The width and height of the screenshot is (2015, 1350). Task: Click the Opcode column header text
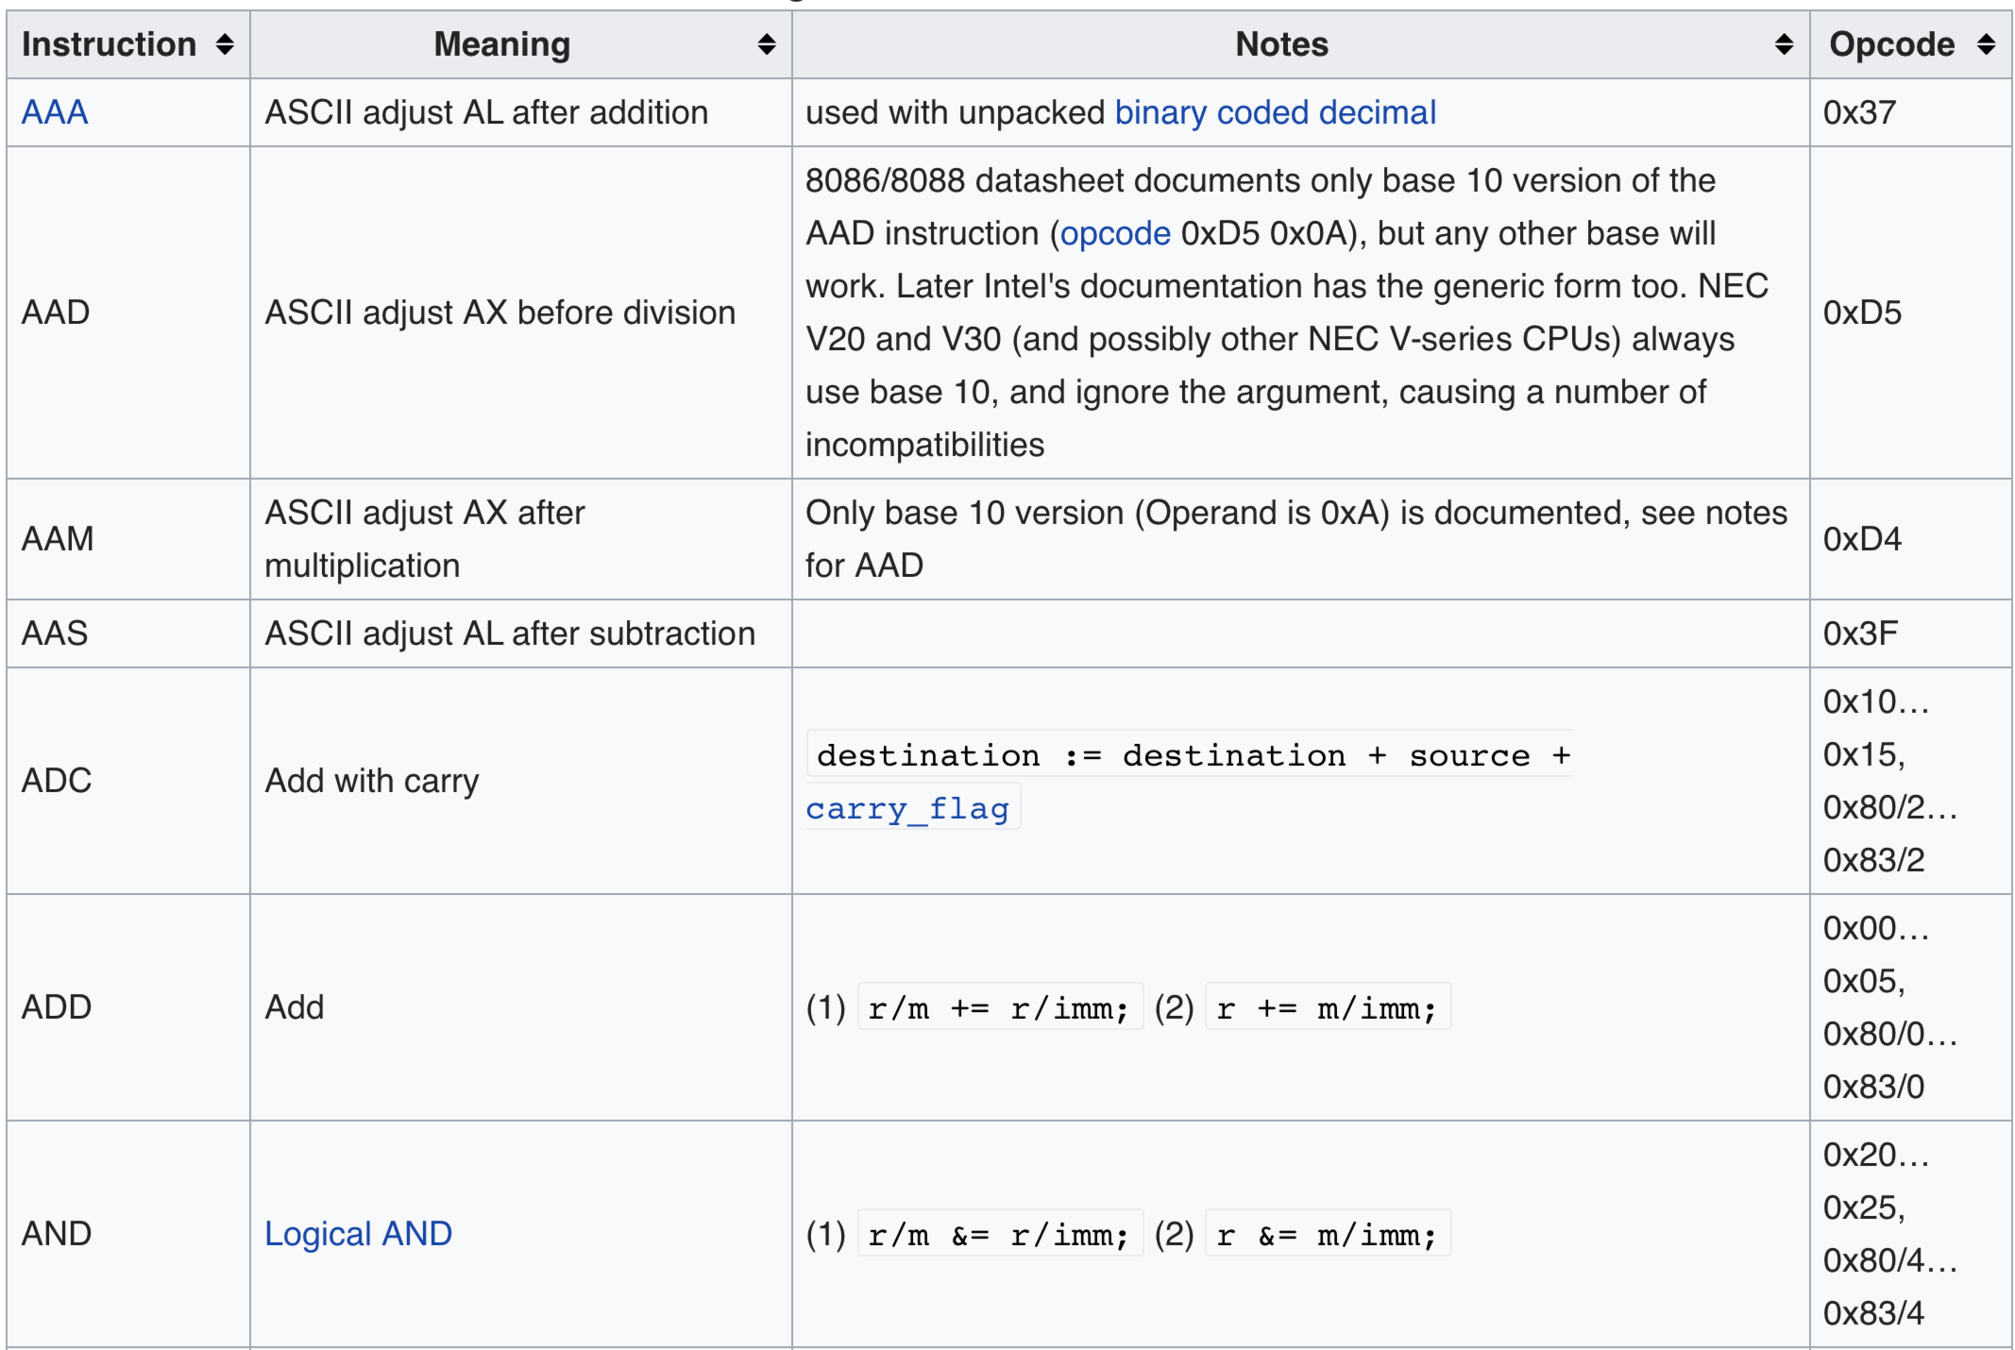point(1891,44)
